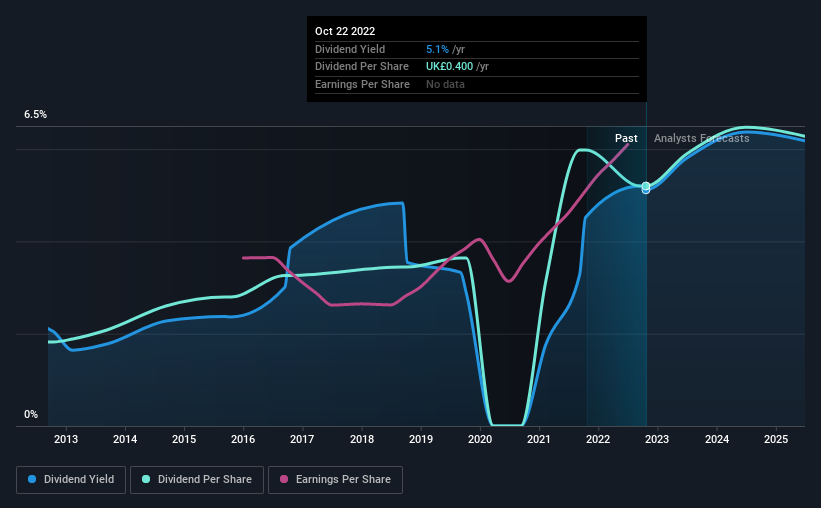Click the Analysts Forecasts label
Screen dimensions: 821x508
(x=702, y=138)
